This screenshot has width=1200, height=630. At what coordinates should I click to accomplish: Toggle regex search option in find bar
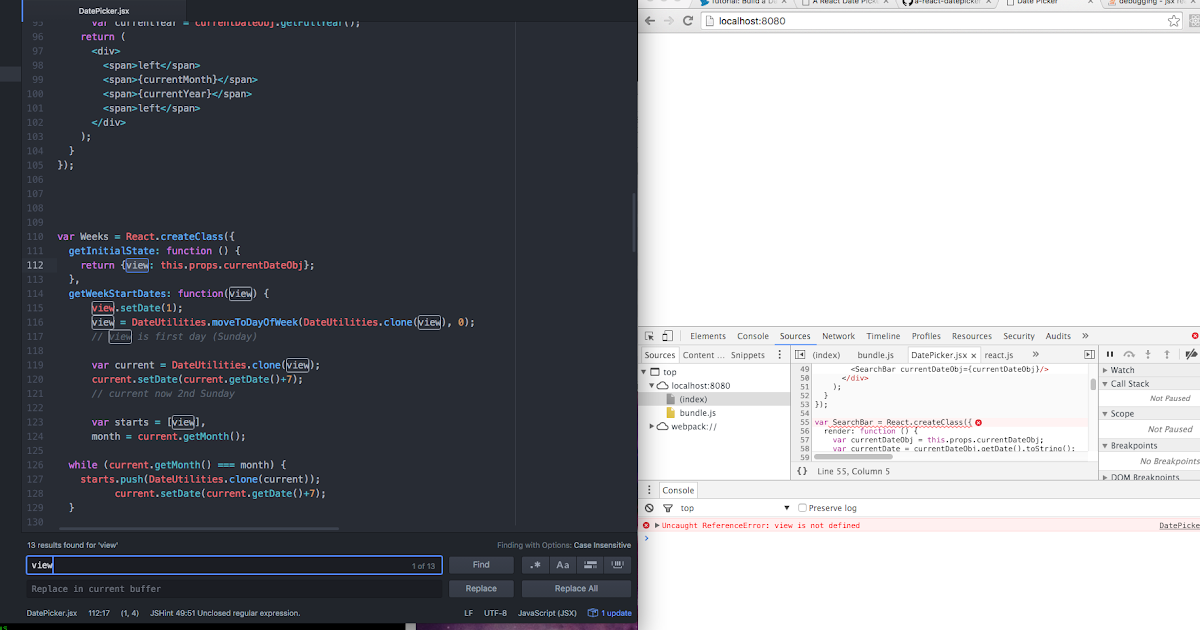pos(536,565)
